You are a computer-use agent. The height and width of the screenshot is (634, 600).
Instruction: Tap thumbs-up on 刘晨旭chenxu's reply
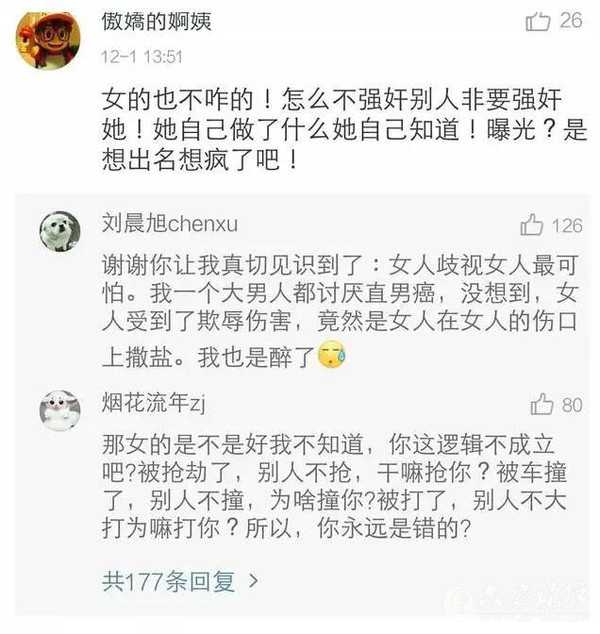pyautogui.click(x=531, y=225)
